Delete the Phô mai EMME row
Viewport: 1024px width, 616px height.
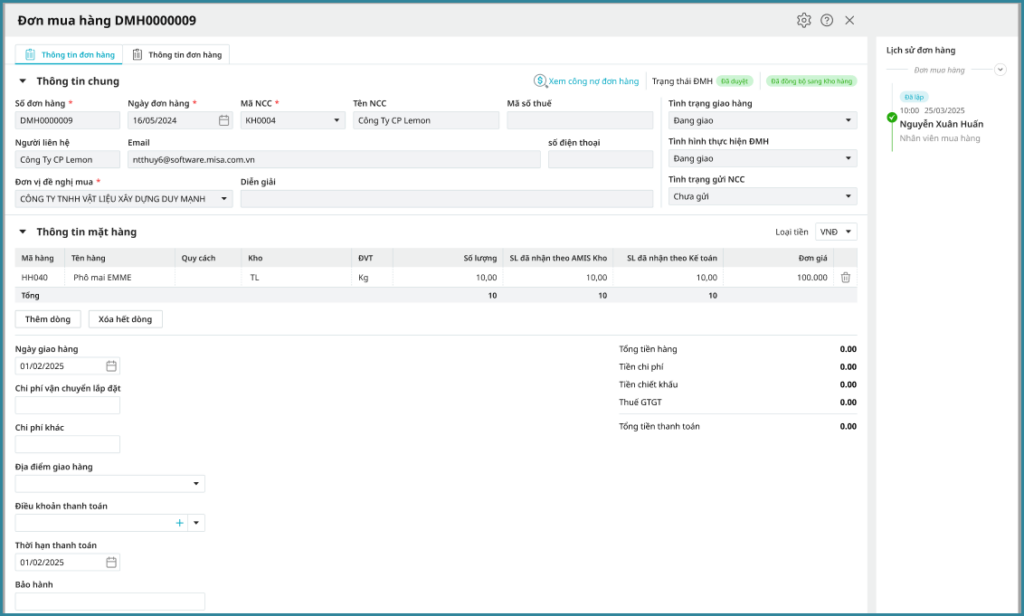click(845, 278)
